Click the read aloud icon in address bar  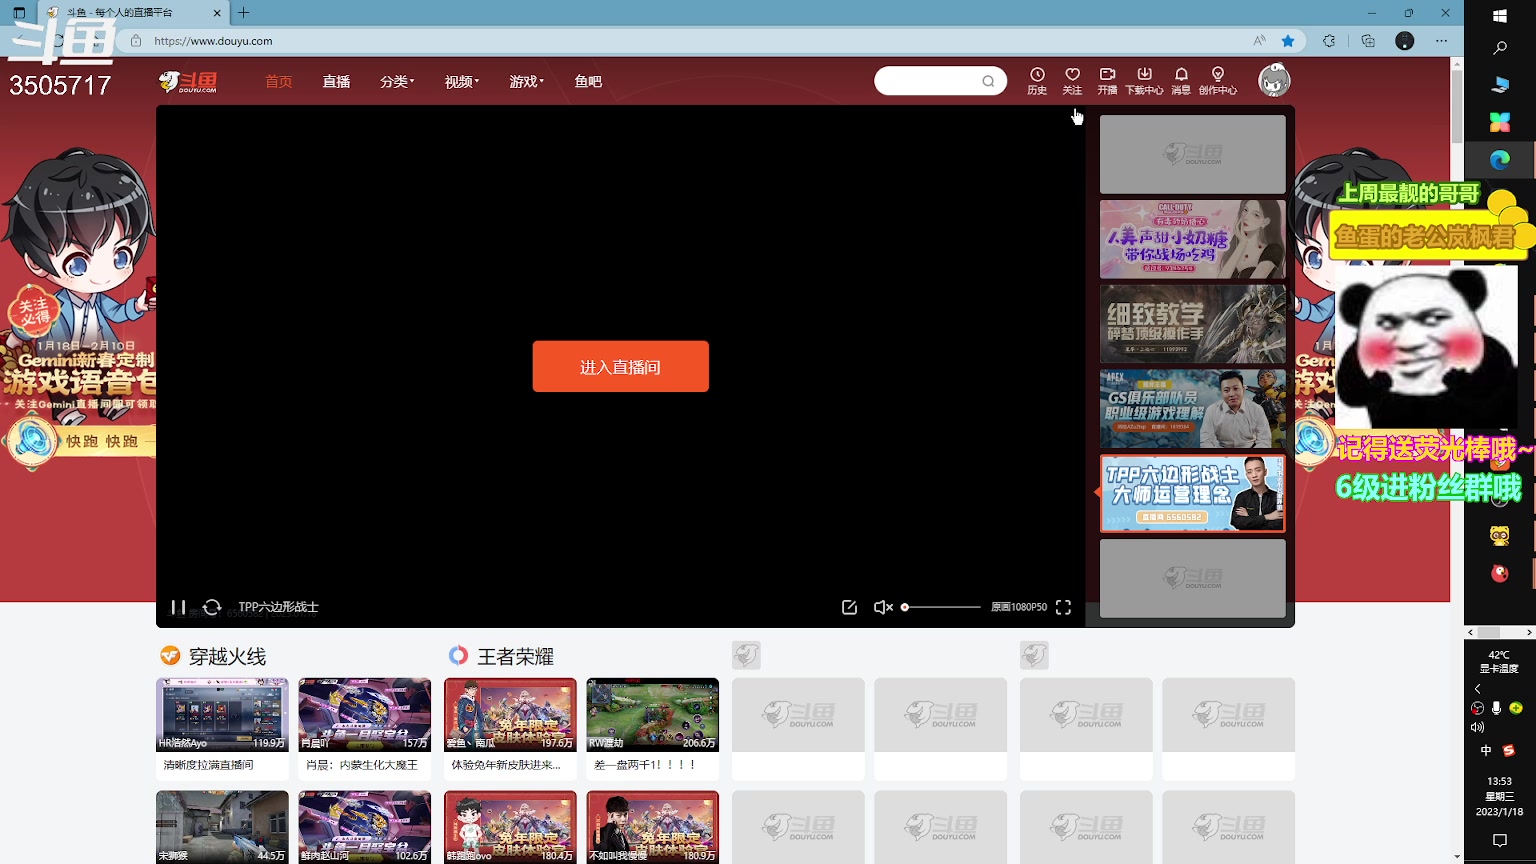click(1259, 41)
